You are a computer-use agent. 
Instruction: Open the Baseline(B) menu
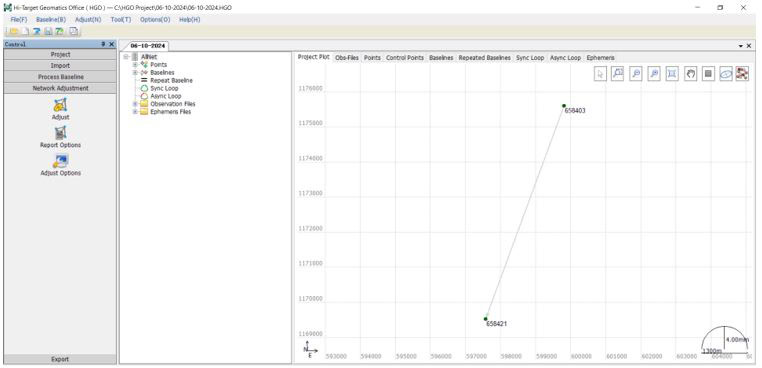tap(51, 19)
